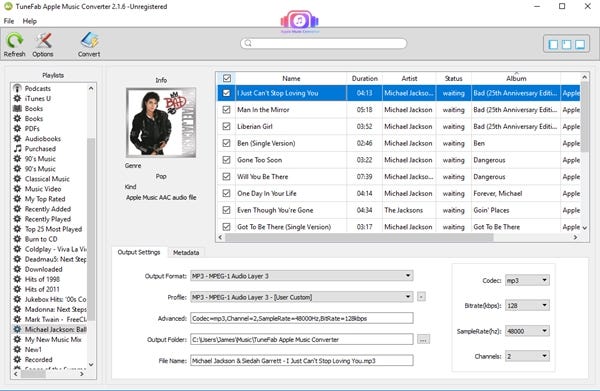Select Michael Jackson: Ball playlist

click(50, 329)
